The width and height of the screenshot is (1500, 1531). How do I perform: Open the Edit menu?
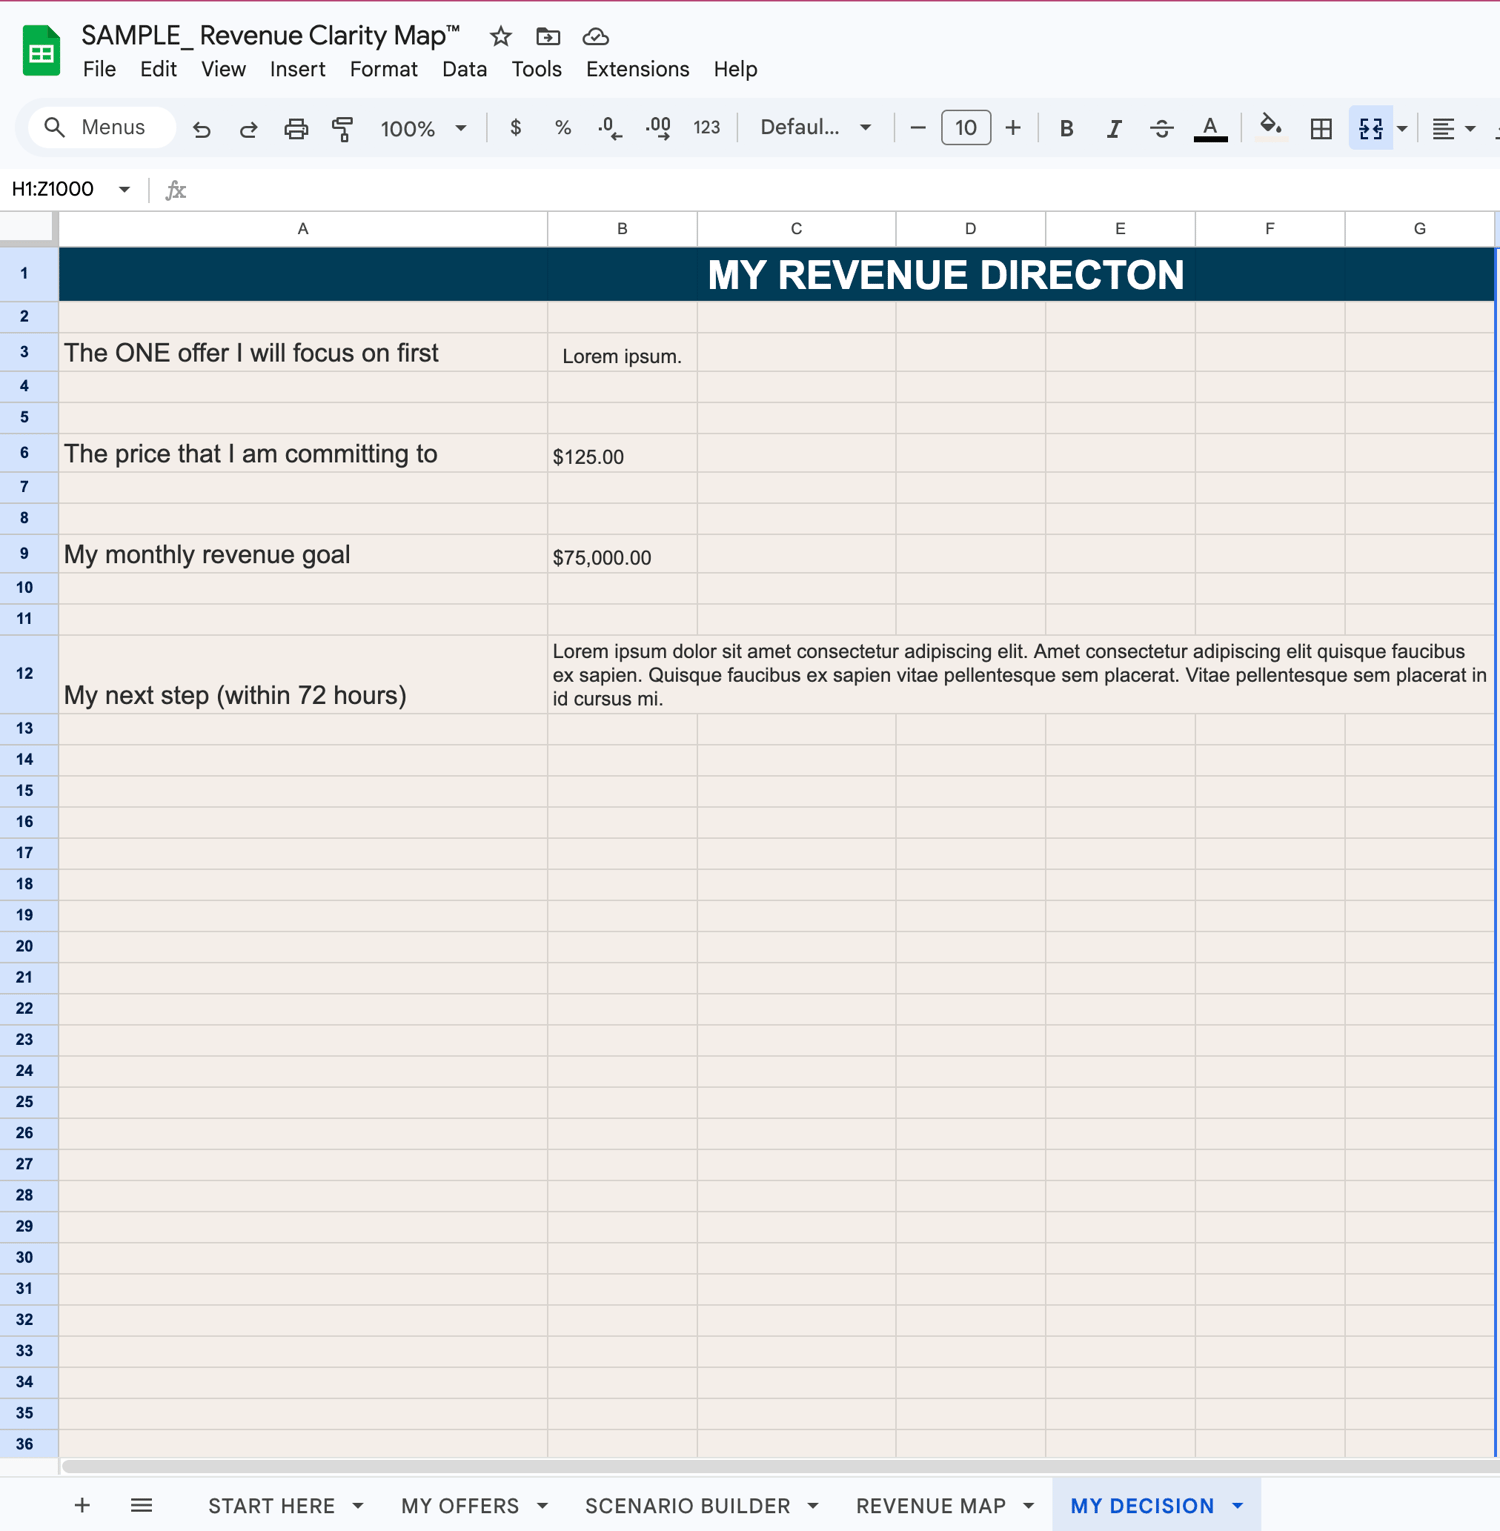pyautogui.click(x=158, y=69)
